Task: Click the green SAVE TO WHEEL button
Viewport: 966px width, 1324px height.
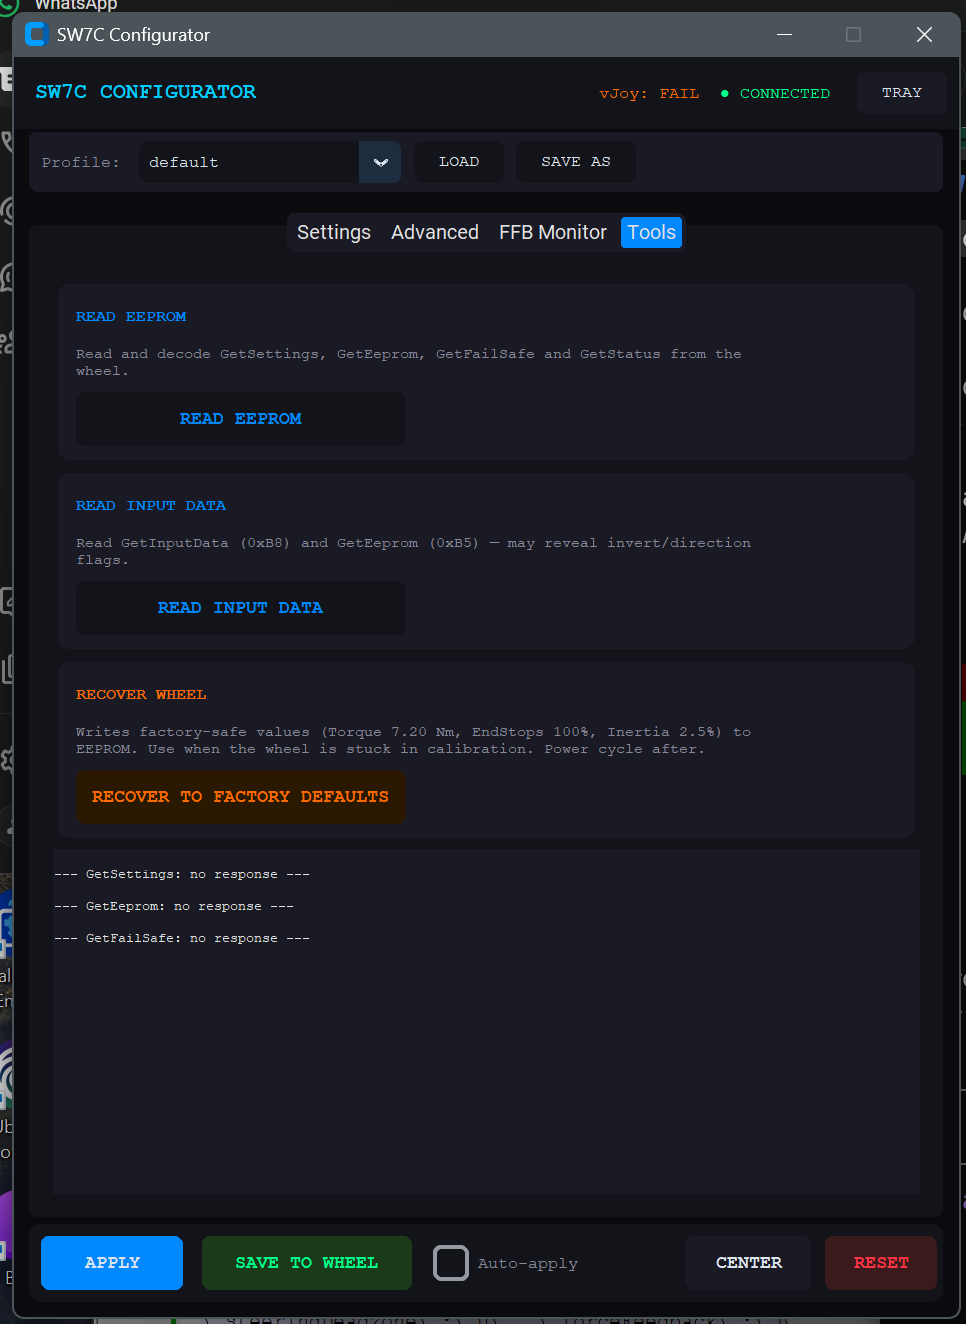Action: 306,1263
